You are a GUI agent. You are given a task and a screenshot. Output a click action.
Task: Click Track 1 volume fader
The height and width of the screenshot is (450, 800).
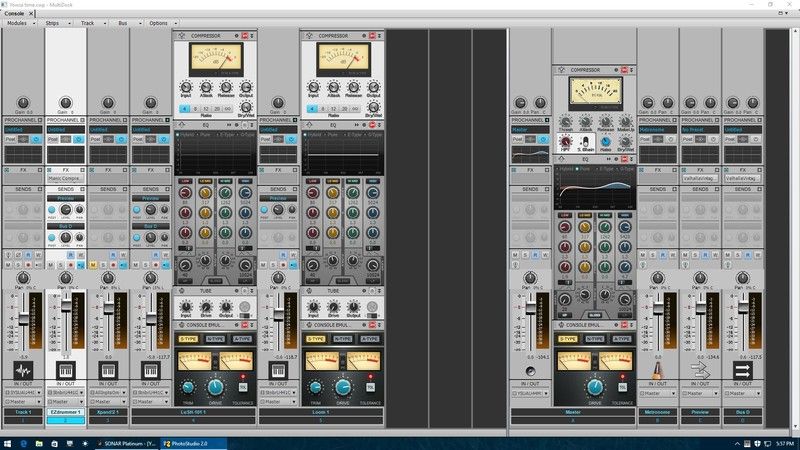[x=23, y=319]
